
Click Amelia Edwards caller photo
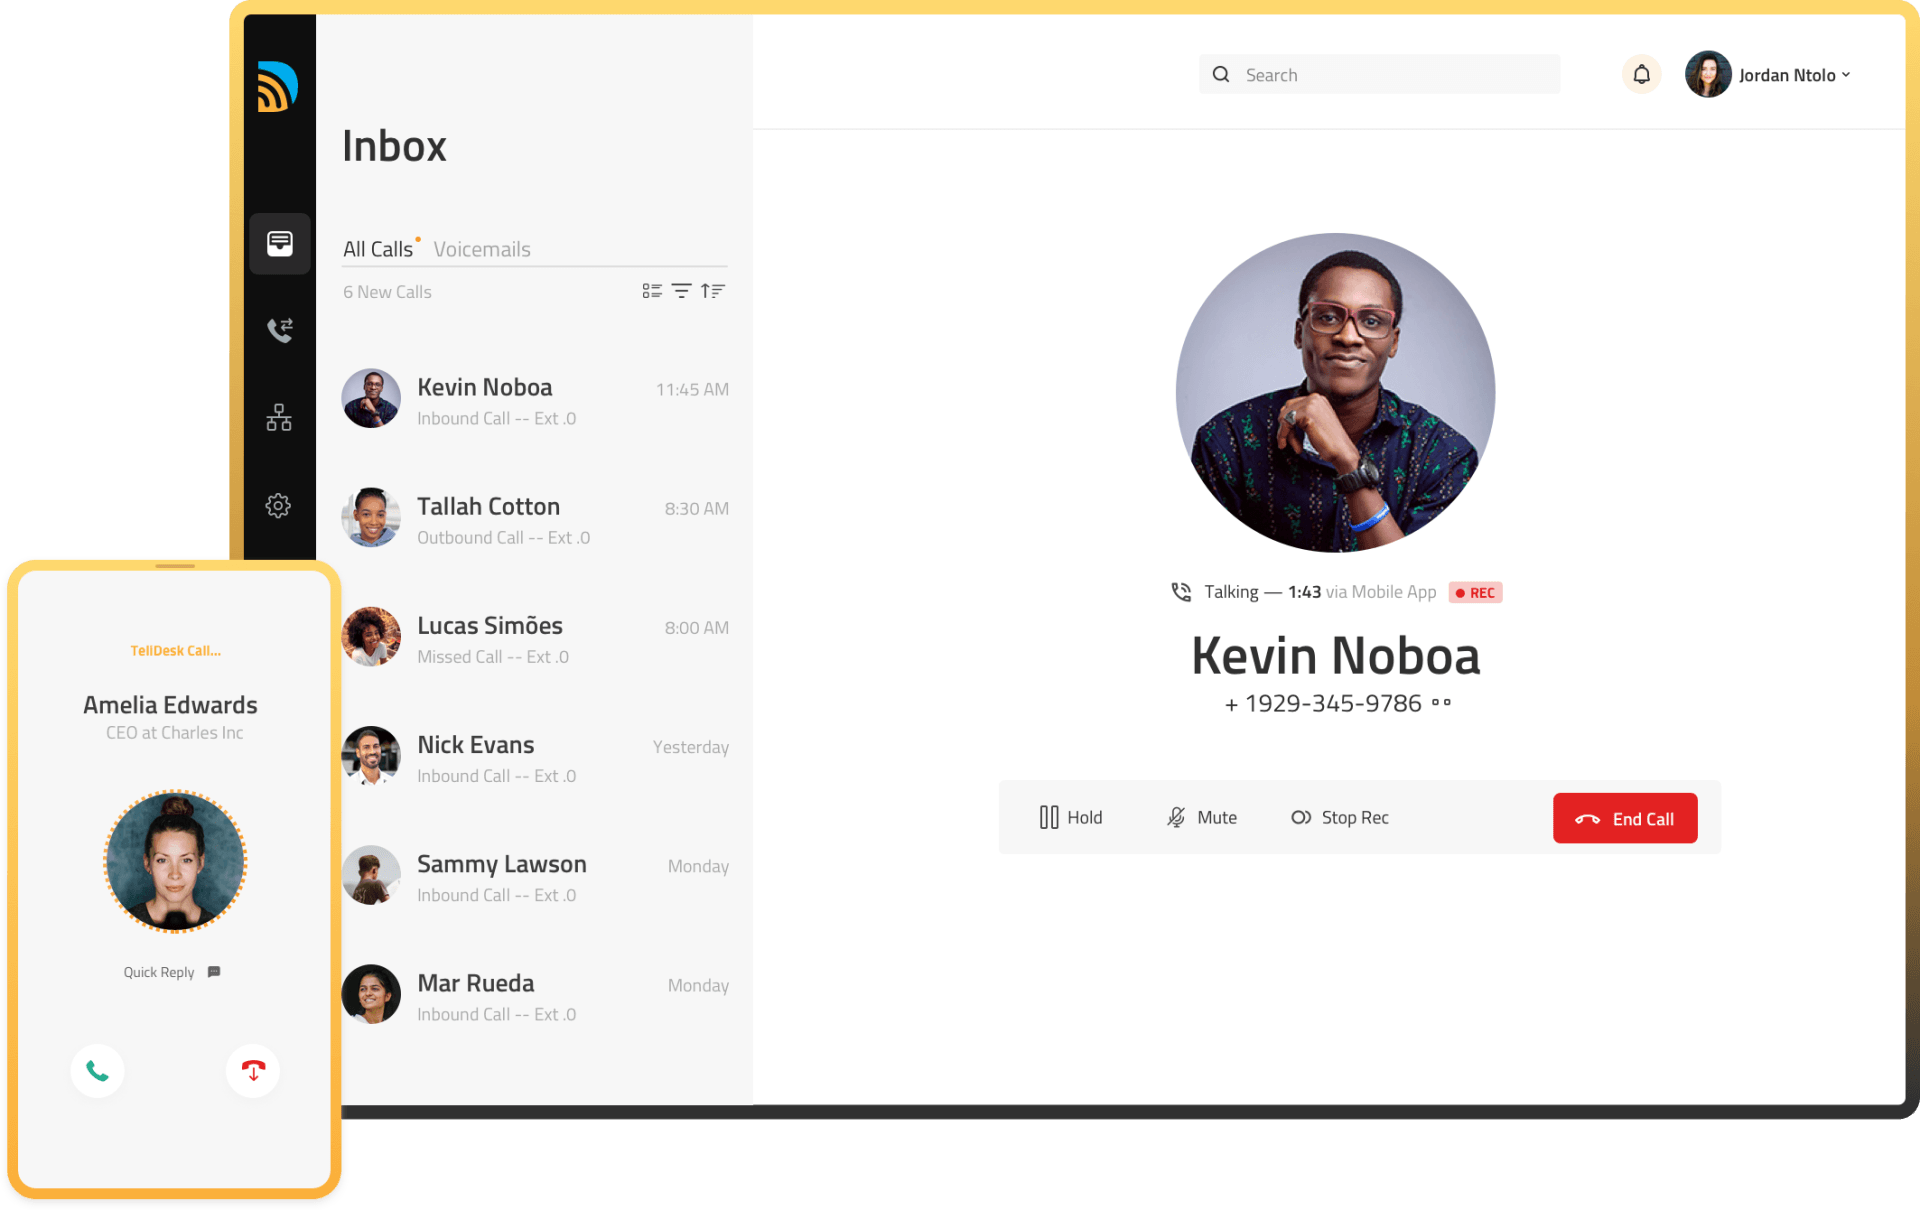tap(175, 861)
